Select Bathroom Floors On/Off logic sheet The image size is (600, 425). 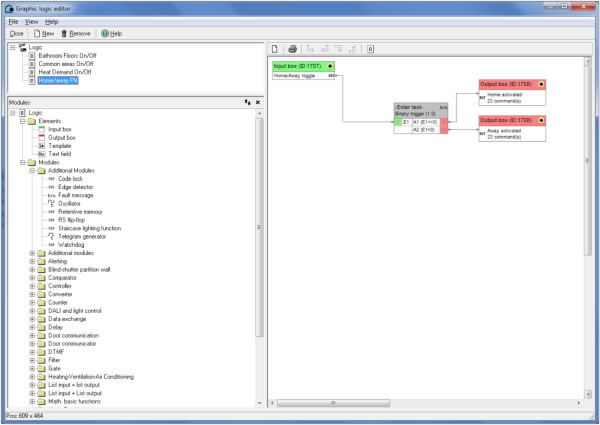[x=67, y=55]
